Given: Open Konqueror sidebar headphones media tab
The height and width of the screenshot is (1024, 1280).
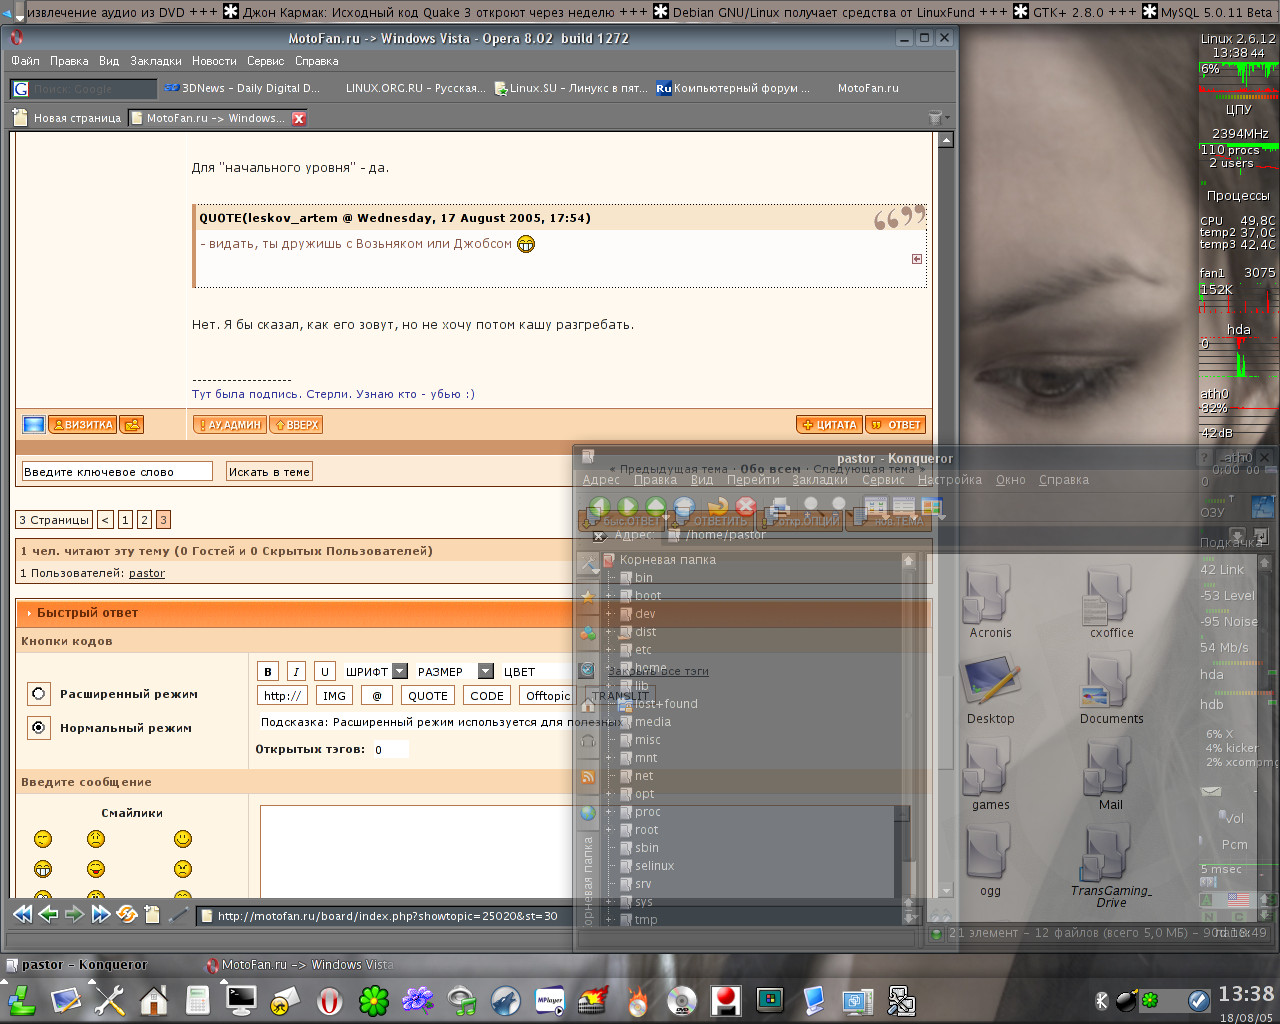Looking at the screenshot, I should (x=588, y=741).
